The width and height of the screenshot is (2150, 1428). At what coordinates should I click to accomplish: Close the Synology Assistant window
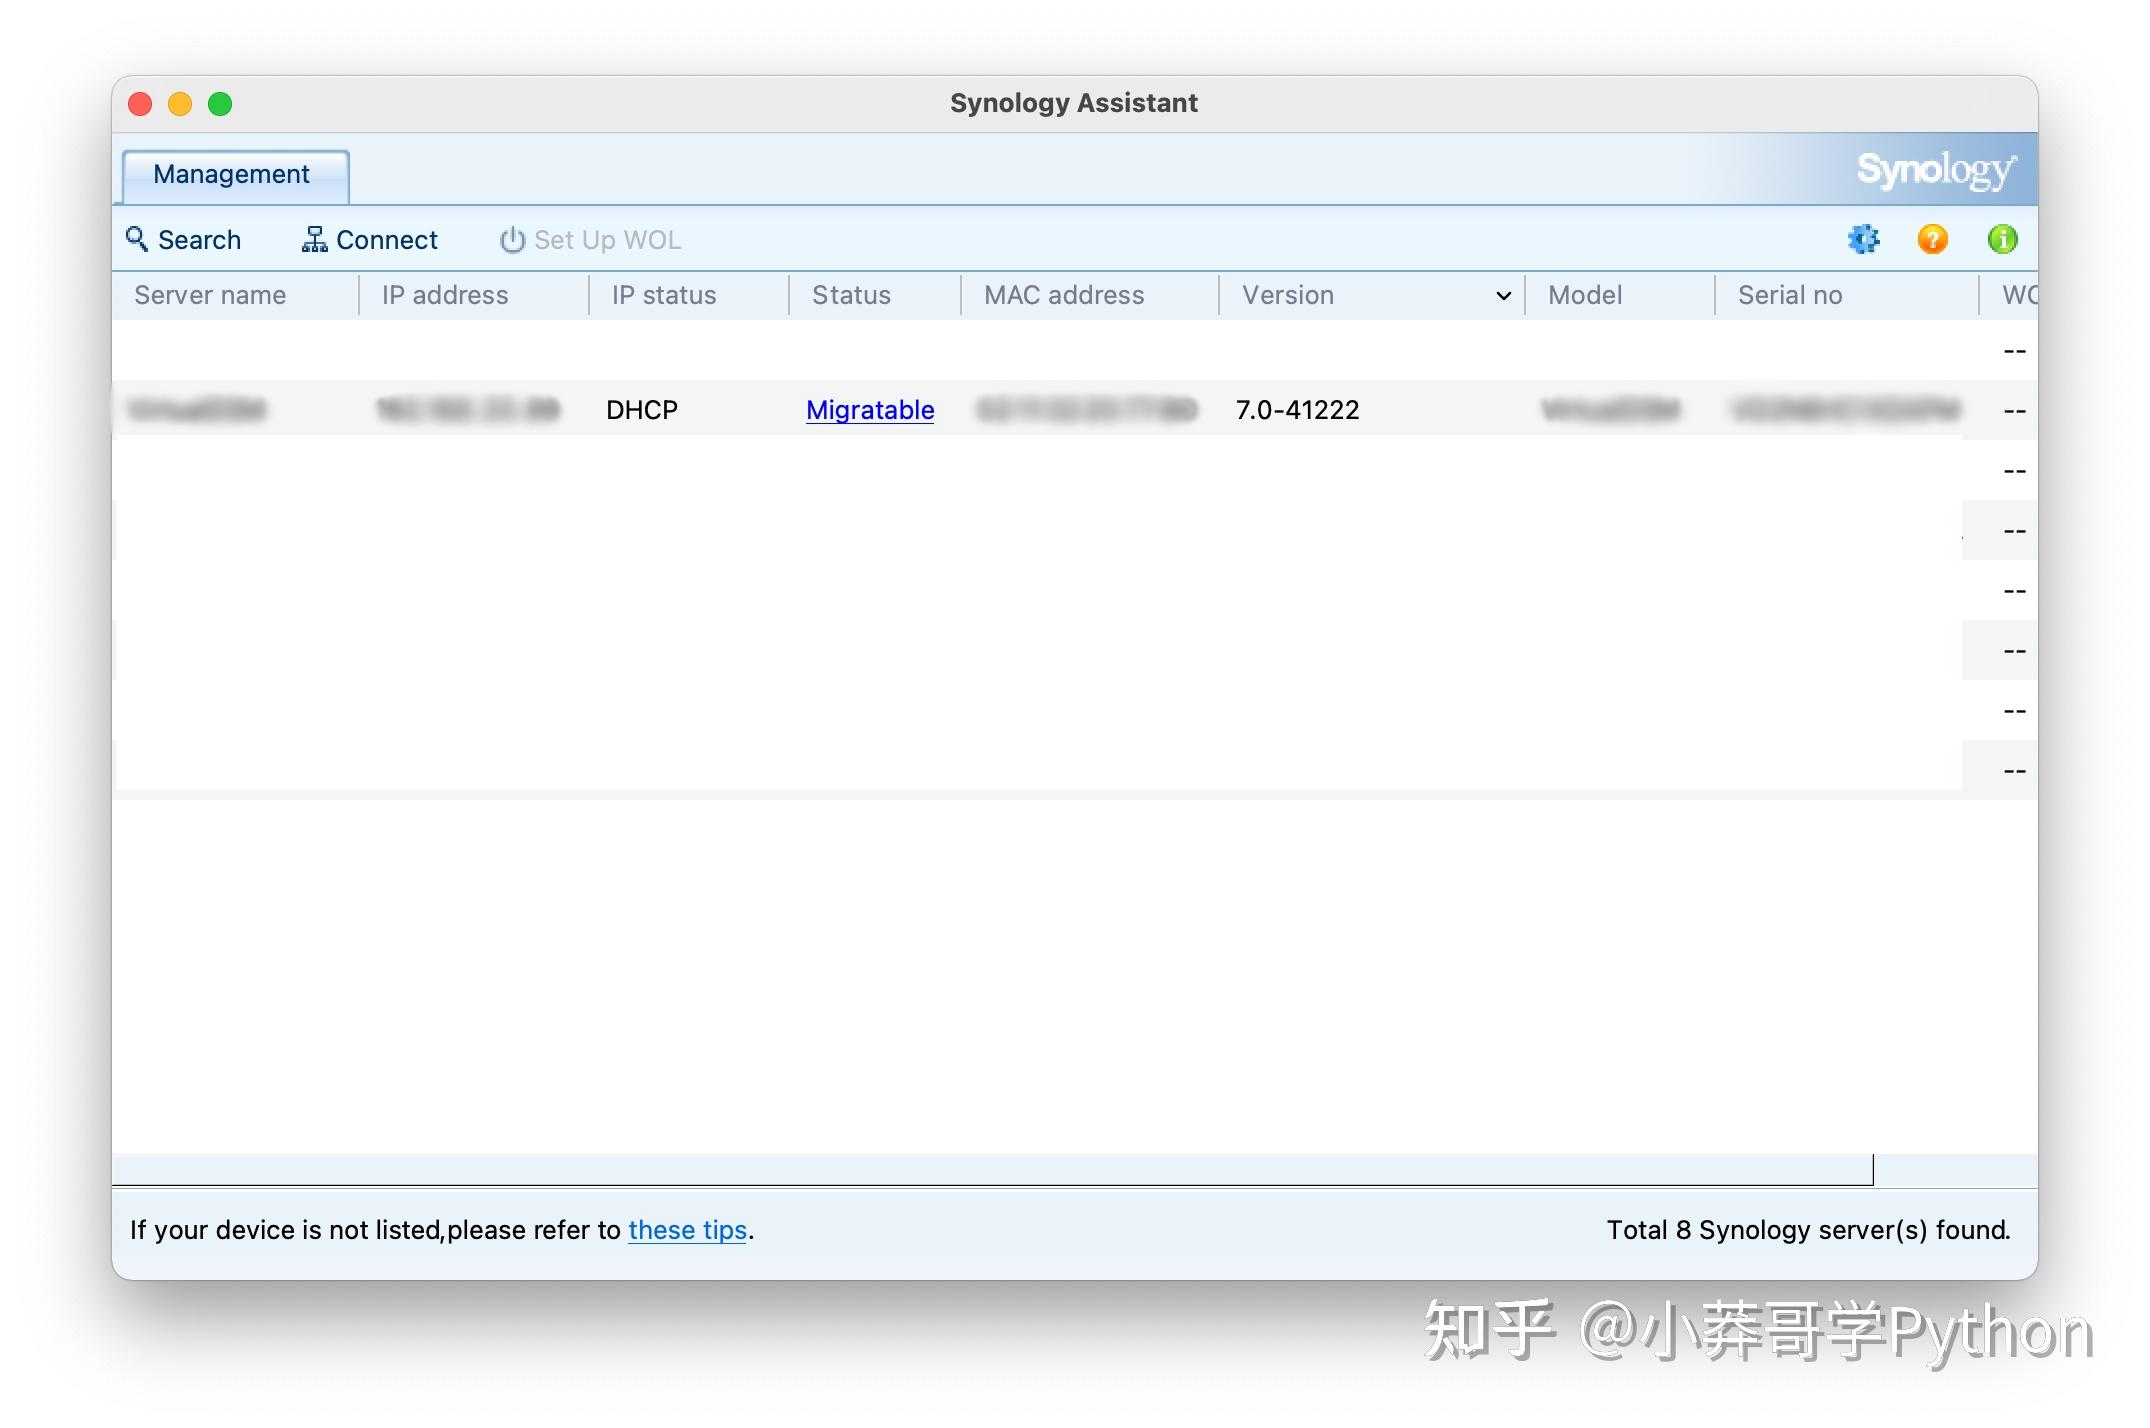140,104
